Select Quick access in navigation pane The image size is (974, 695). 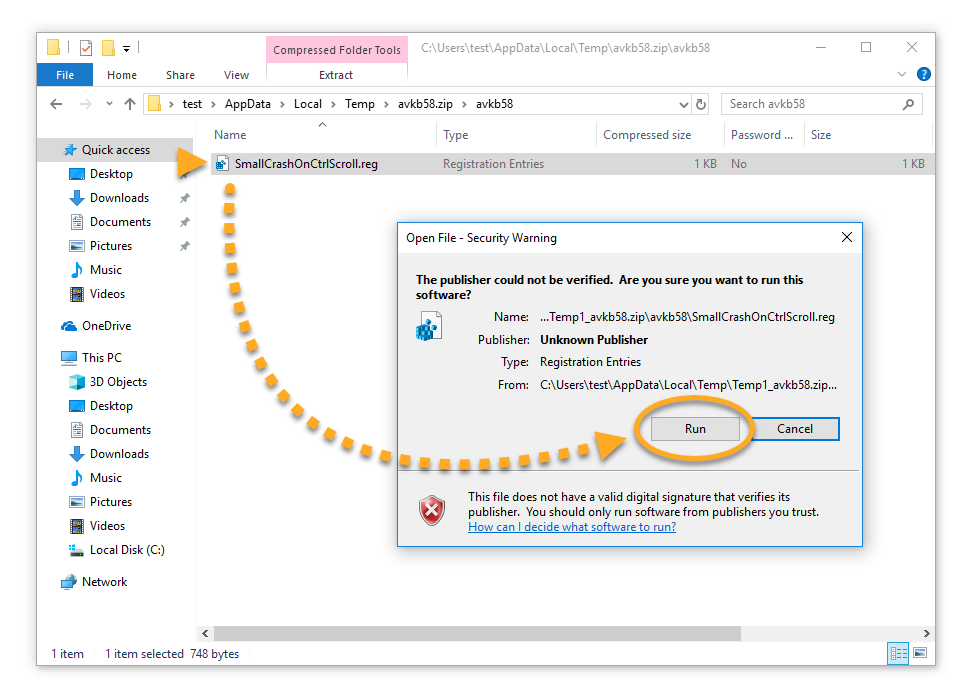(x=116, y=150)
